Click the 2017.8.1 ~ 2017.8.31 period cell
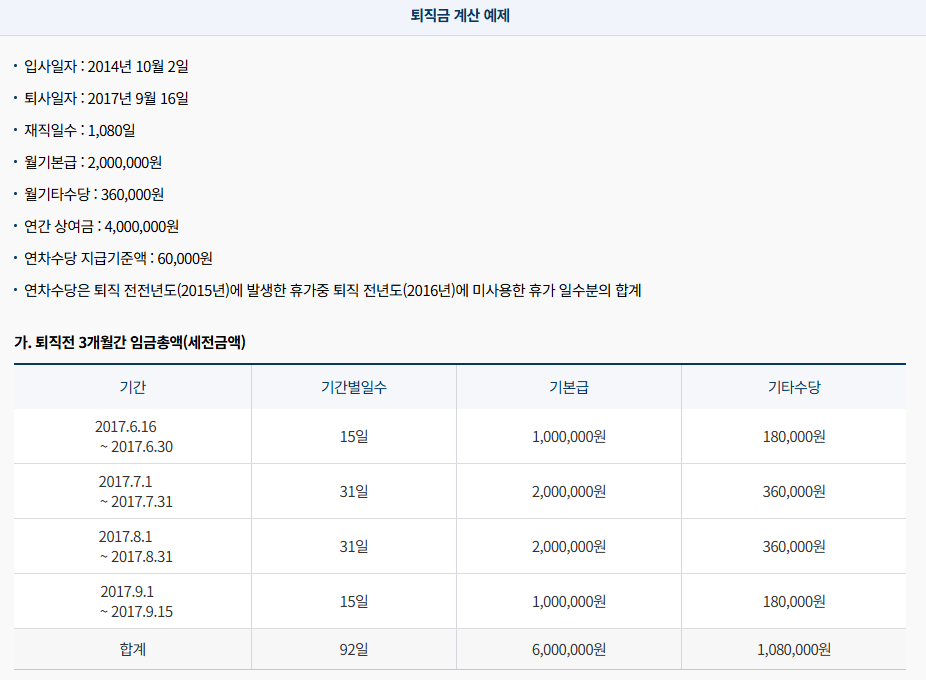Screen dimensions: 926x680 pos(135,546)
